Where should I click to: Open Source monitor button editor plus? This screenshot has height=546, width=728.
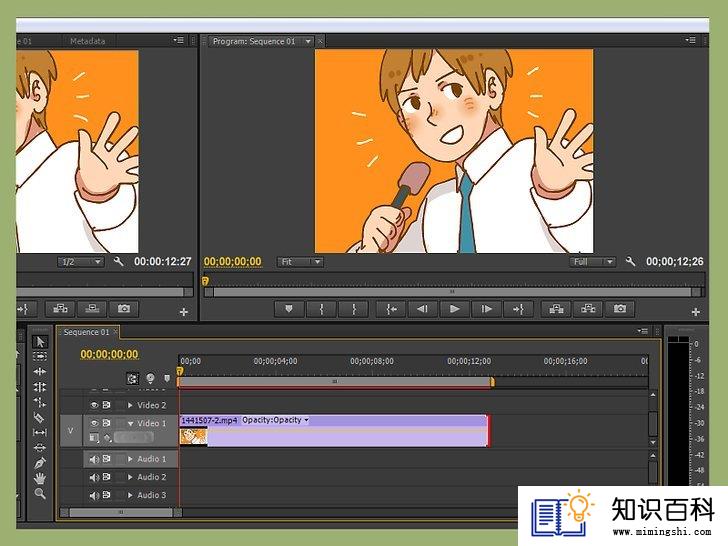(184, 312)
